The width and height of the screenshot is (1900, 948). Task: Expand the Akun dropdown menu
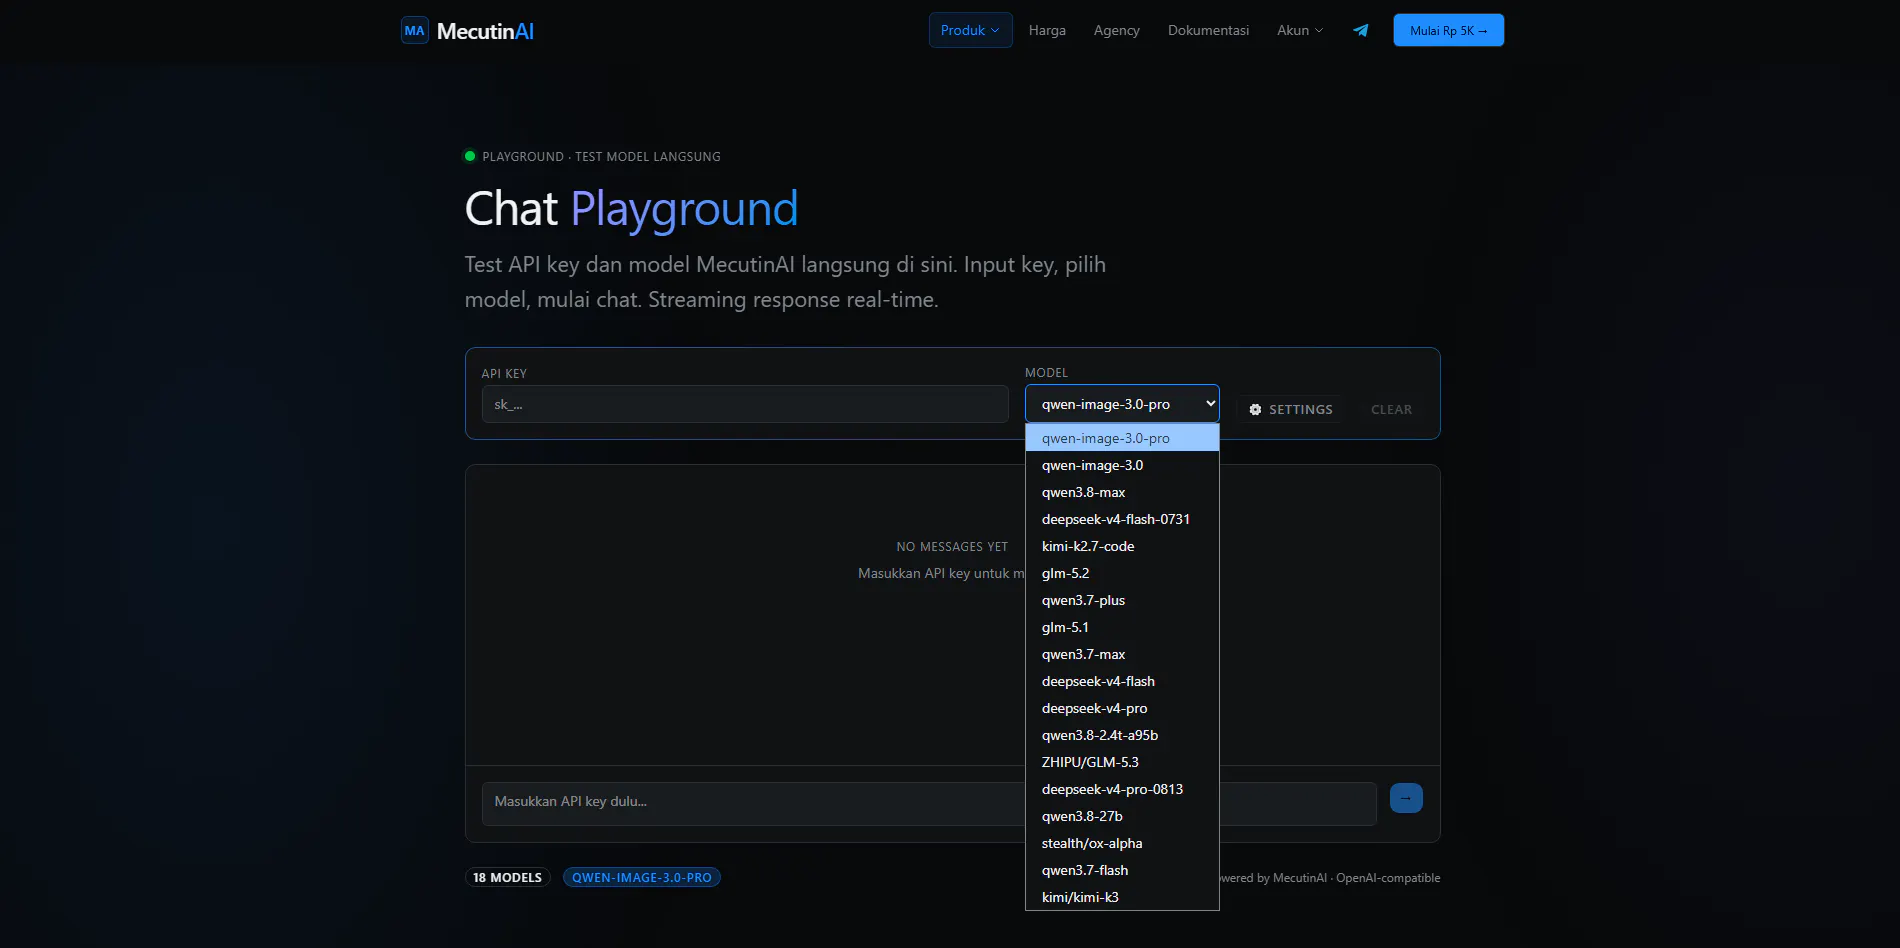click(1299, 30)
